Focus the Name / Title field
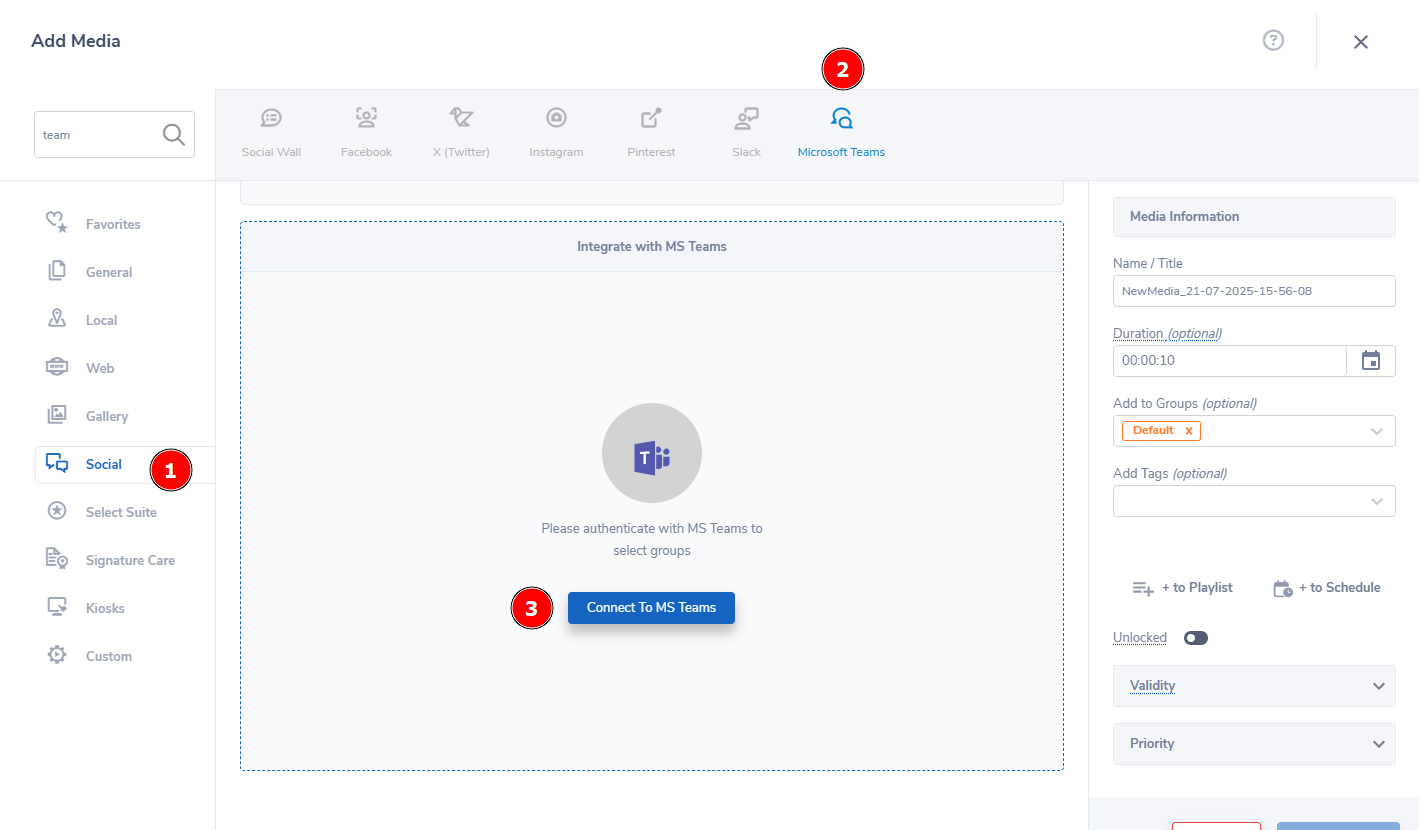This screenshot has width=1419, height=830. tap(1254, 291)
